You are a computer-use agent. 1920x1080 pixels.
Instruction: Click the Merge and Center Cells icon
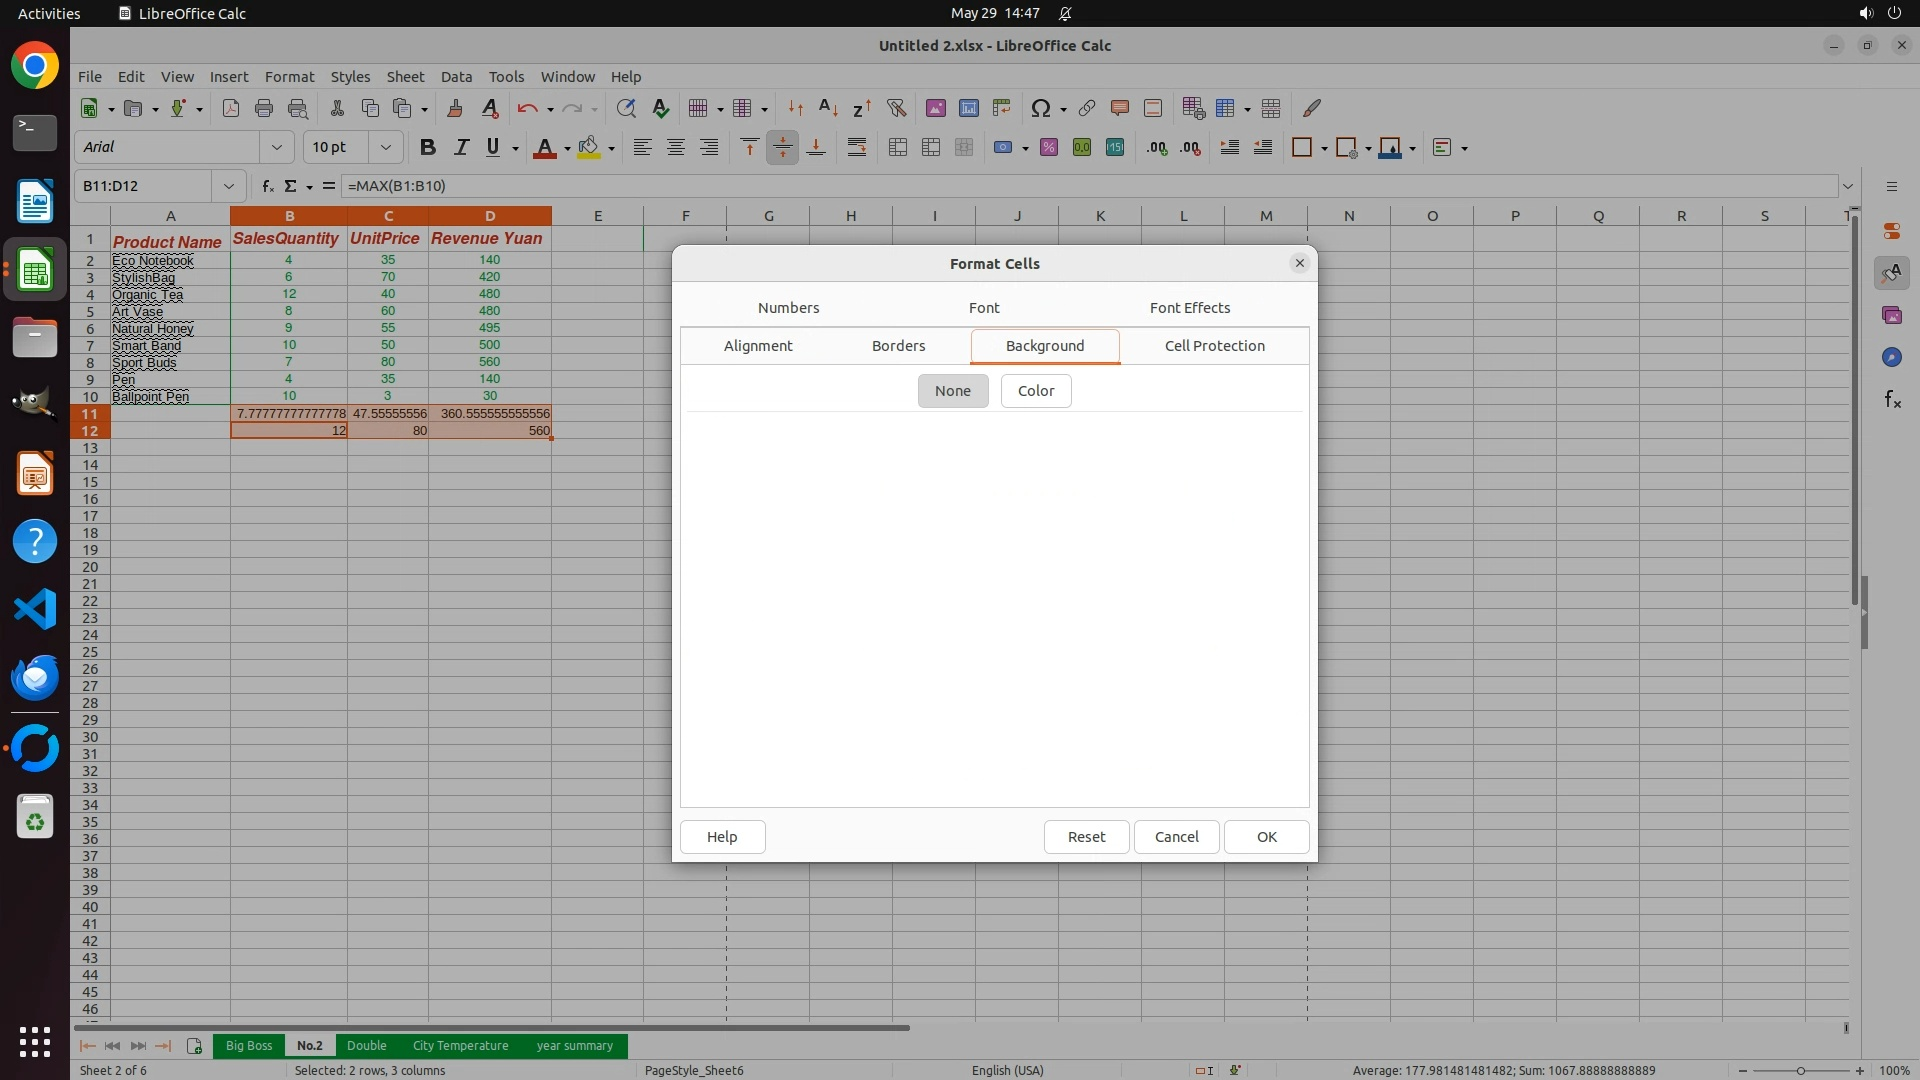click(898, 148)
